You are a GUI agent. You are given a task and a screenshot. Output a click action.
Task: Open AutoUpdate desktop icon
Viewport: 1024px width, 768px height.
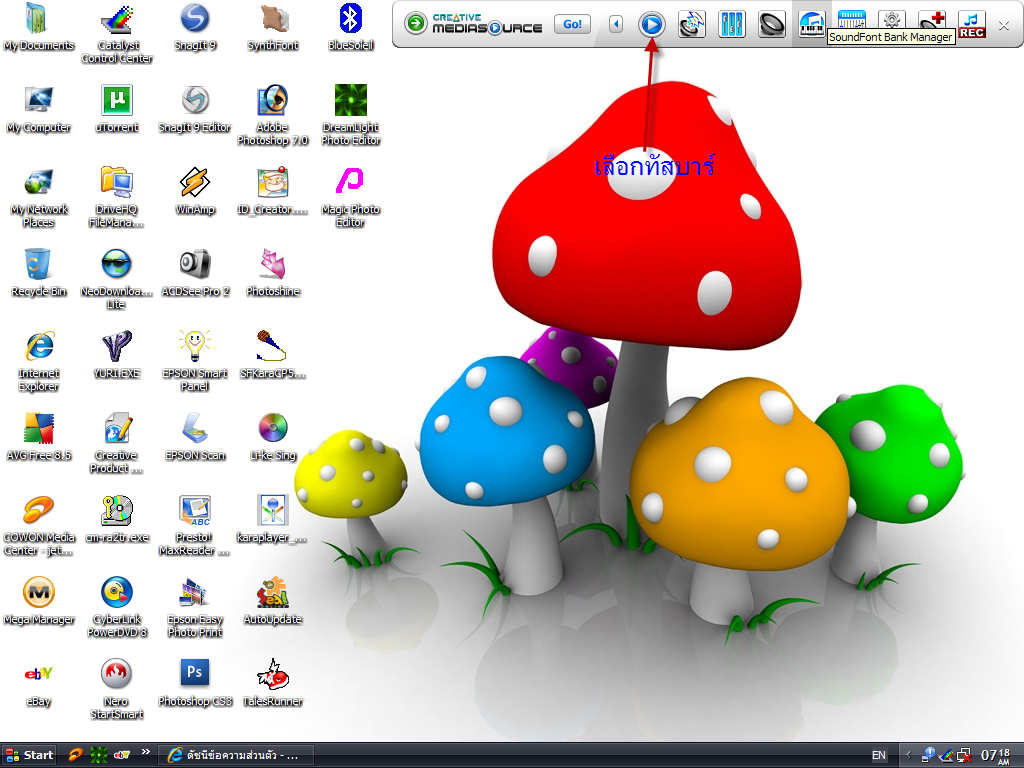tap(272, 601)
